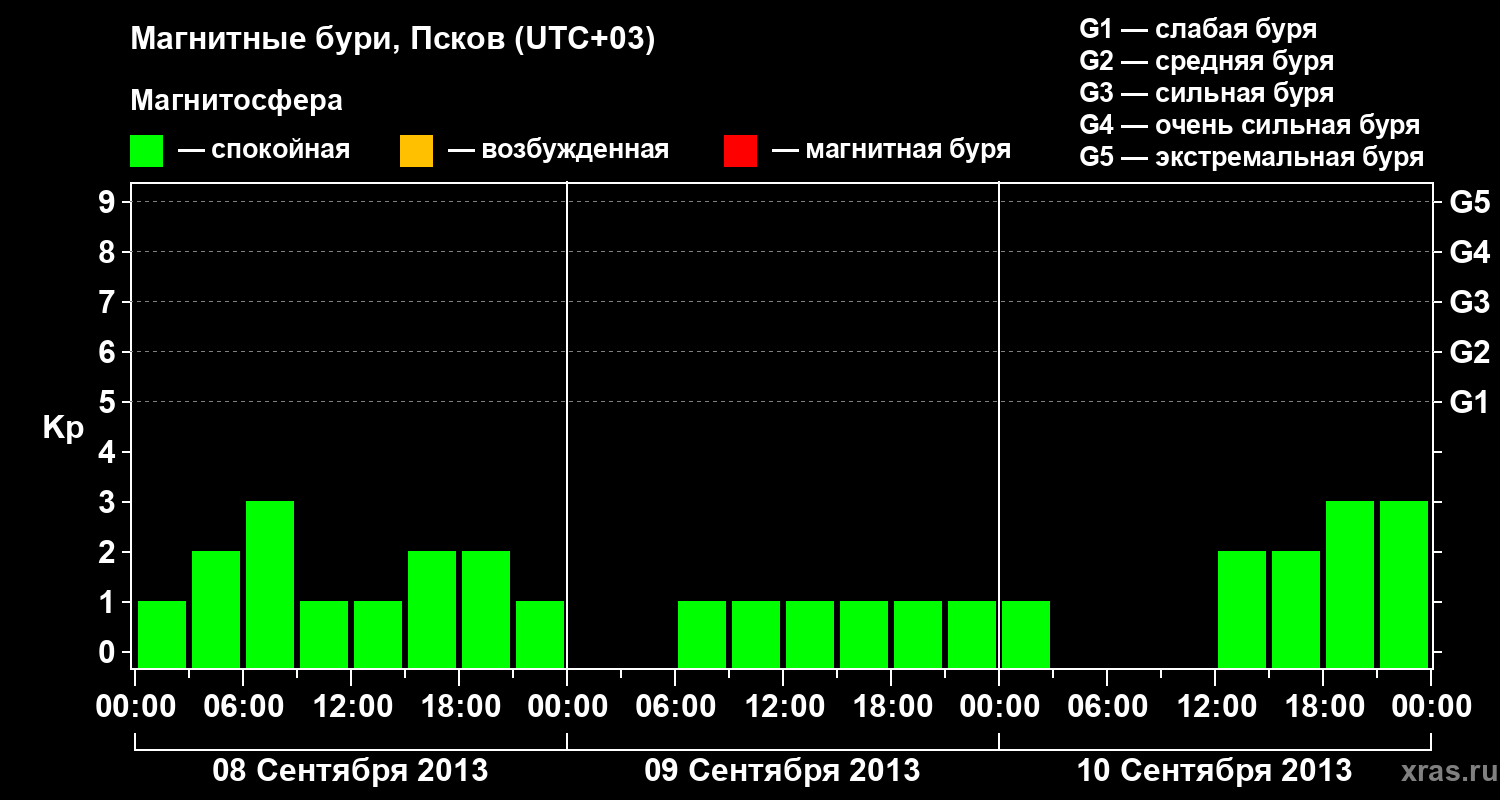Click the Kp 3 bar on 08 September

pyautogui.click(x=270, y=584)
